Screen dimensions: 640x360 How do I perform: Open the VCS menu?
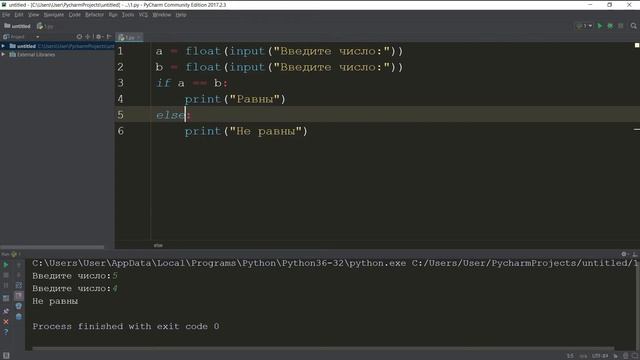tap(143, 15)
